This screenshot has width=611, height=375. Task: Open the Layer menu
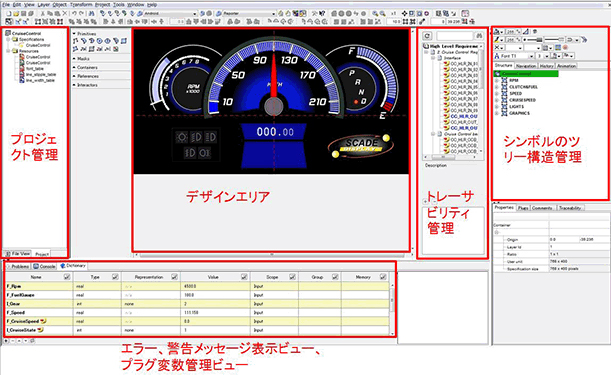pyautogui.click(x=43, y=5)
